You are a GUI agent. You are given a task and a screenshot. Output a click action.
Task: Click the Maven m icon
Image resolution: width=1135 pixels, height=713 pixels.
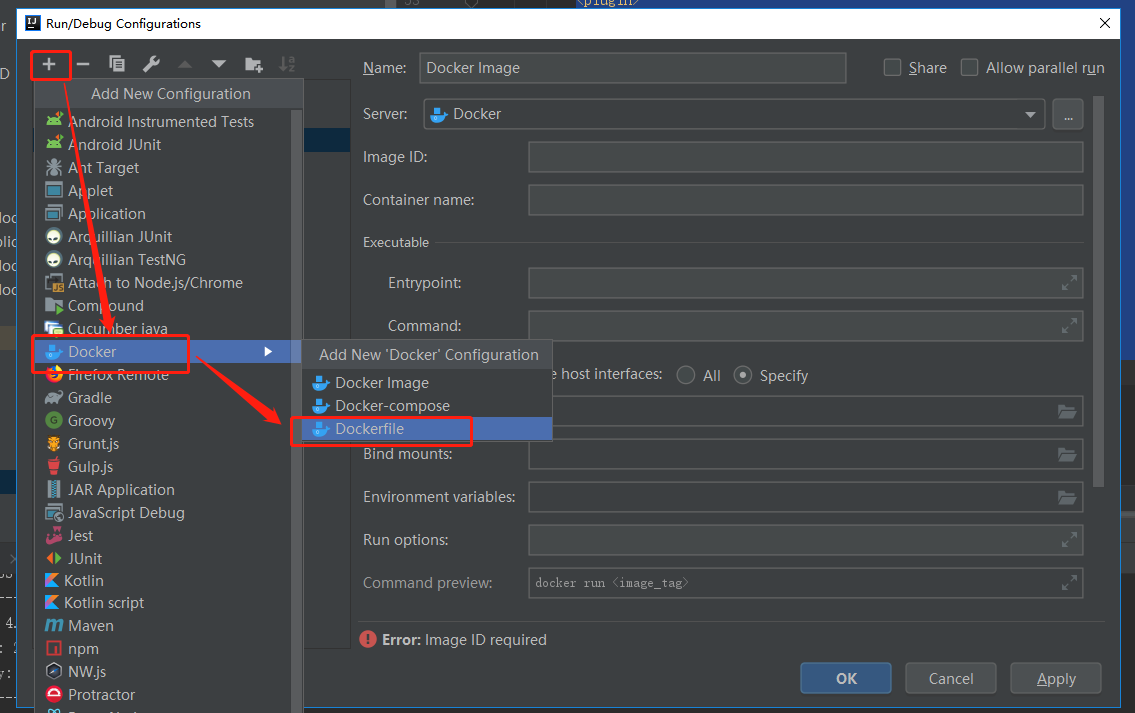tap(54, 625)
